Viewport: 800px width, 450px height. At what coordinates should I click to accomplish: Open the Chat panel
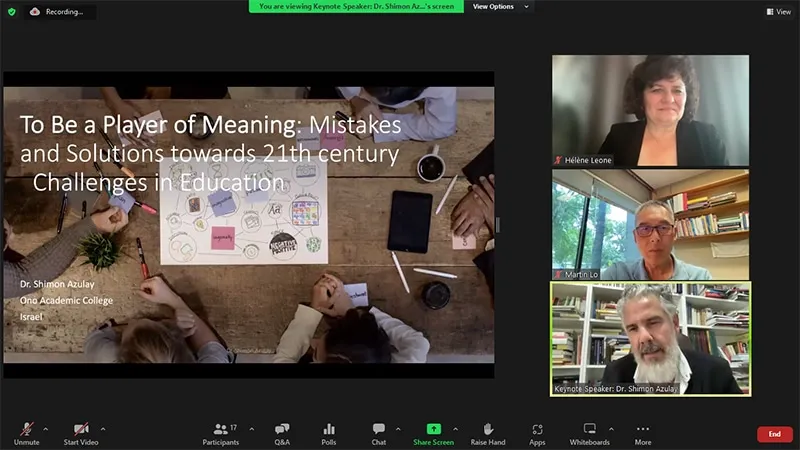point(379,432)
